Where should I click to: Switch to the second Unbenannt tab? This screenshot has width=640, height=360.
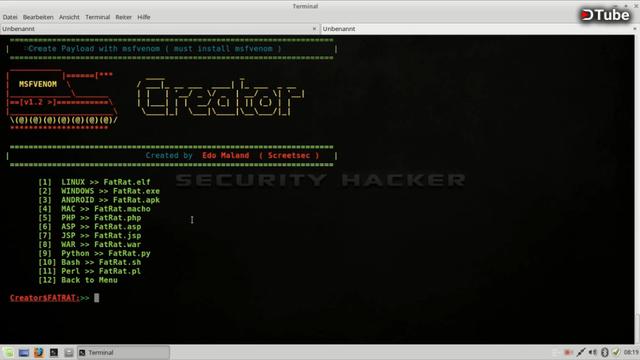[480, 29]
